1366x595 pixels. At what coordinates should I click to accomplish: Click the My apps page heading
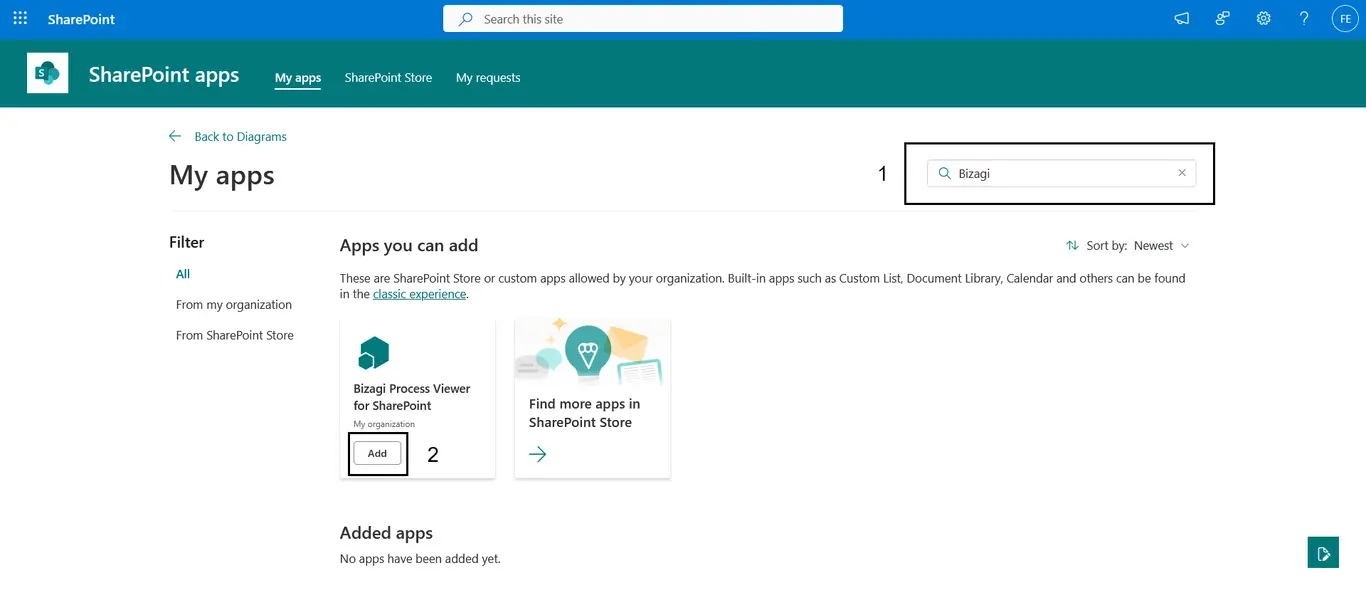point(222,176)
